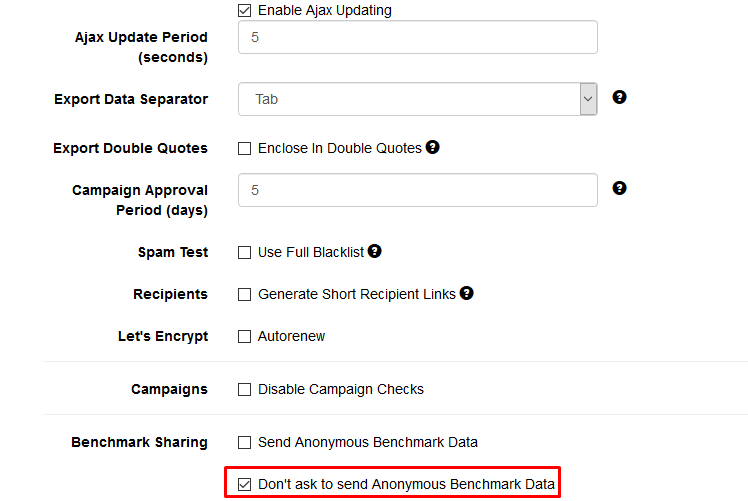Viewport: 748px width, 501px height.
Task: Click help icon after Generate Short Recipient Links
Action: pos(466,294)
